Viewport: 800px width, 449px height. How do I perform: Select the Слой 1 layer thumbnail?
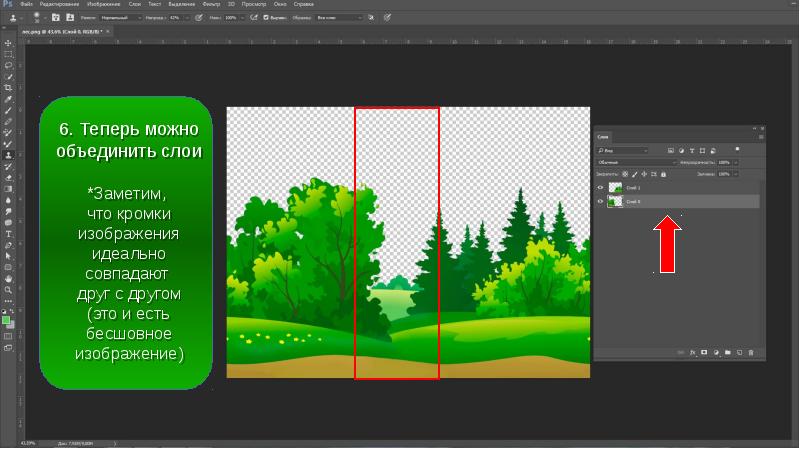click(x=615, y=188)
